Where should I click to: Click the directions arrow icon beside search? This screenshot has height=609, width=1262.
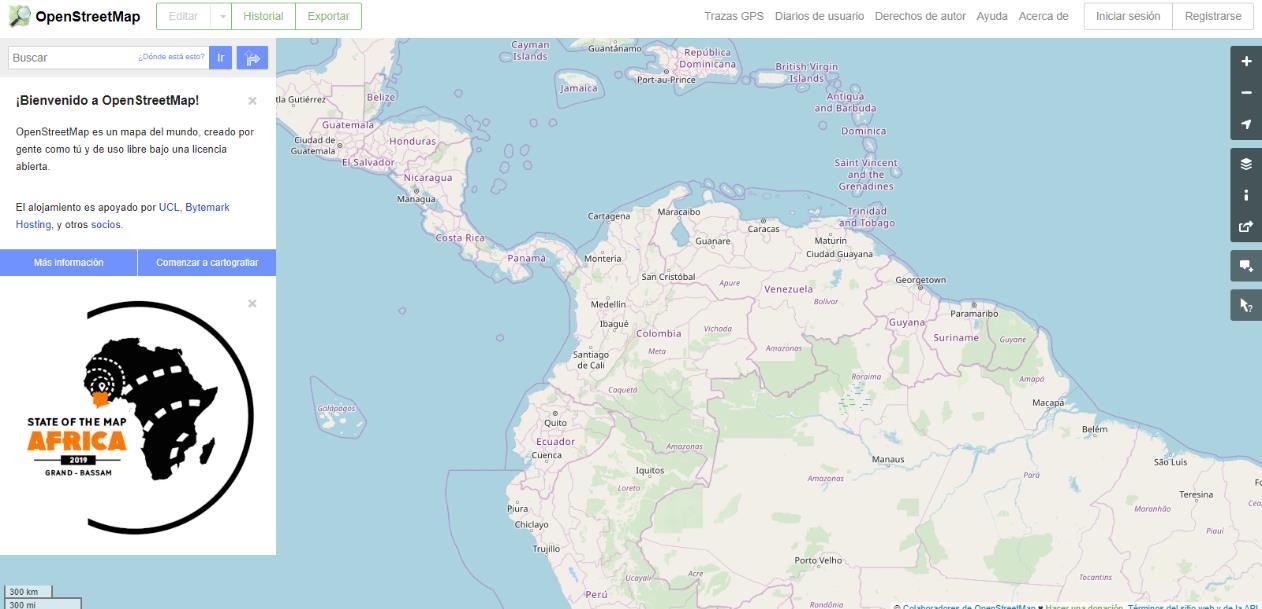(252, 58)
